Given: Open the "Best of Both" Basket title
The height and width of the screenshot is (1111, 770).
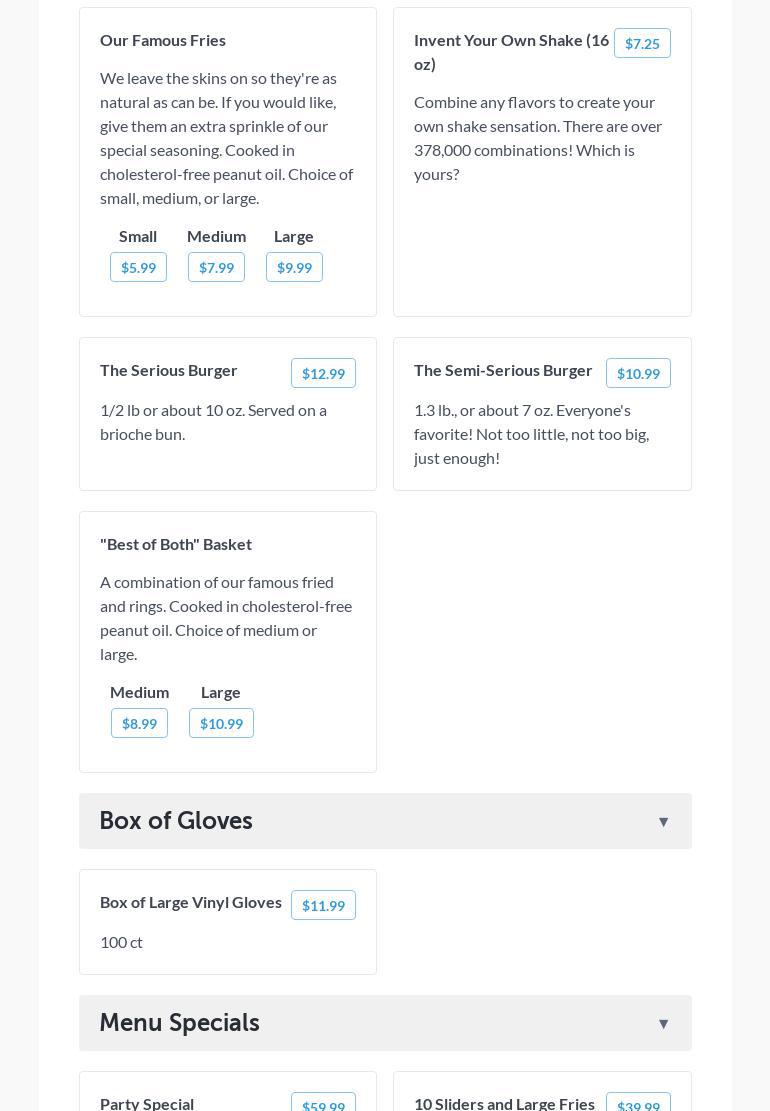Looking at the screenshot, I should tap(176, 544).
